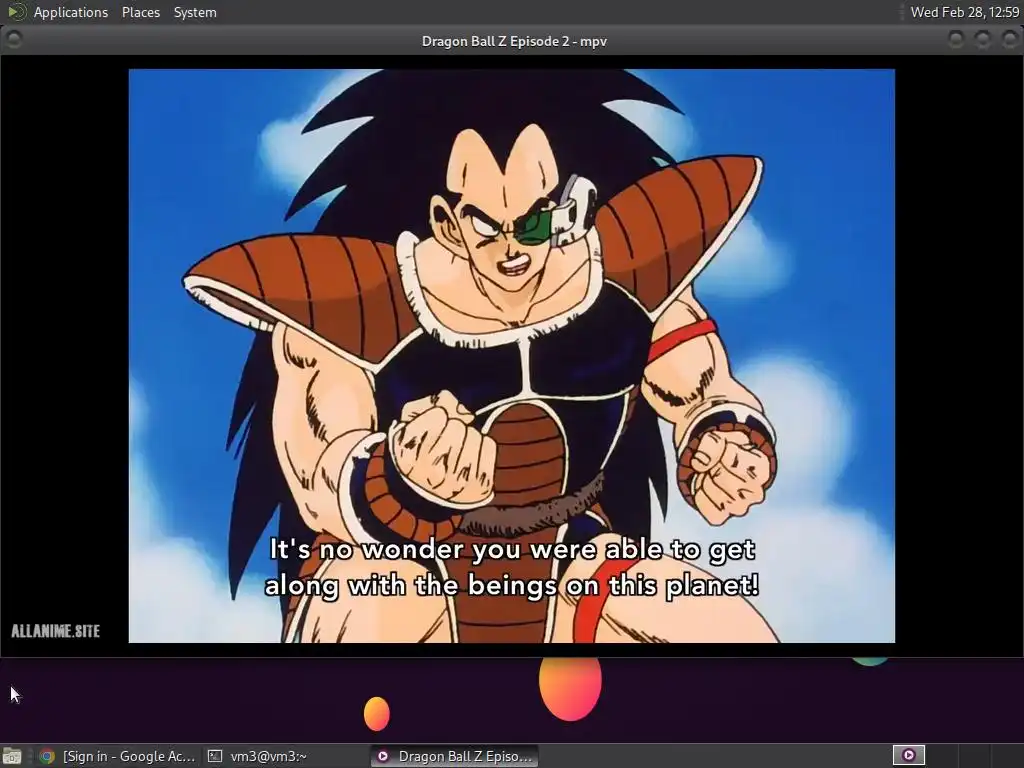Open the Places menu
1024x768 pixels.
140,12
